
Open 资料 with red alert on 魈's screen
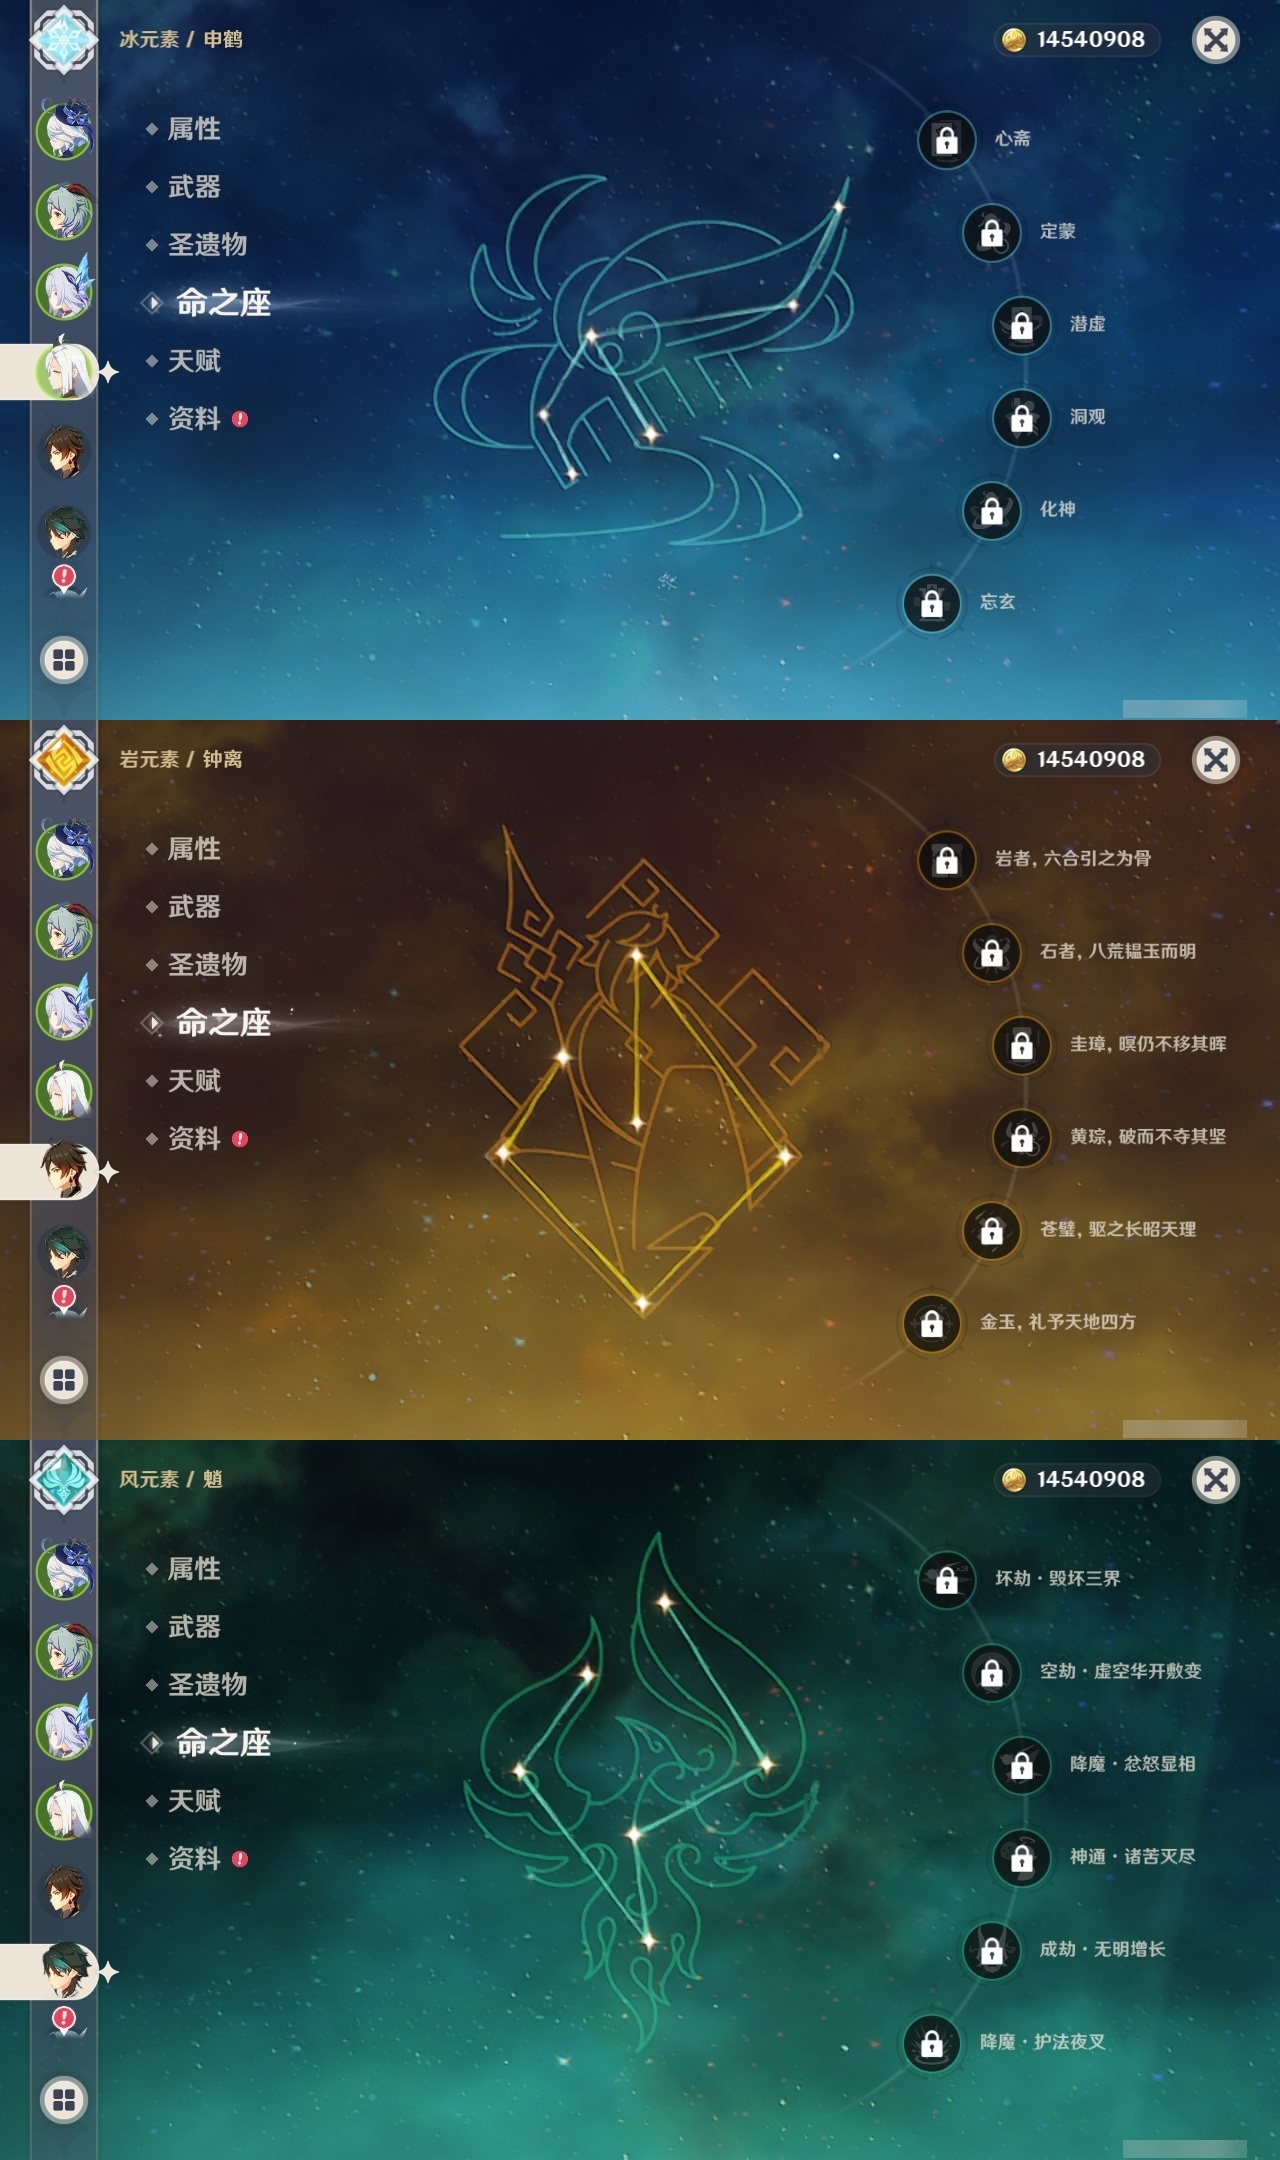tap(196, 1859)
